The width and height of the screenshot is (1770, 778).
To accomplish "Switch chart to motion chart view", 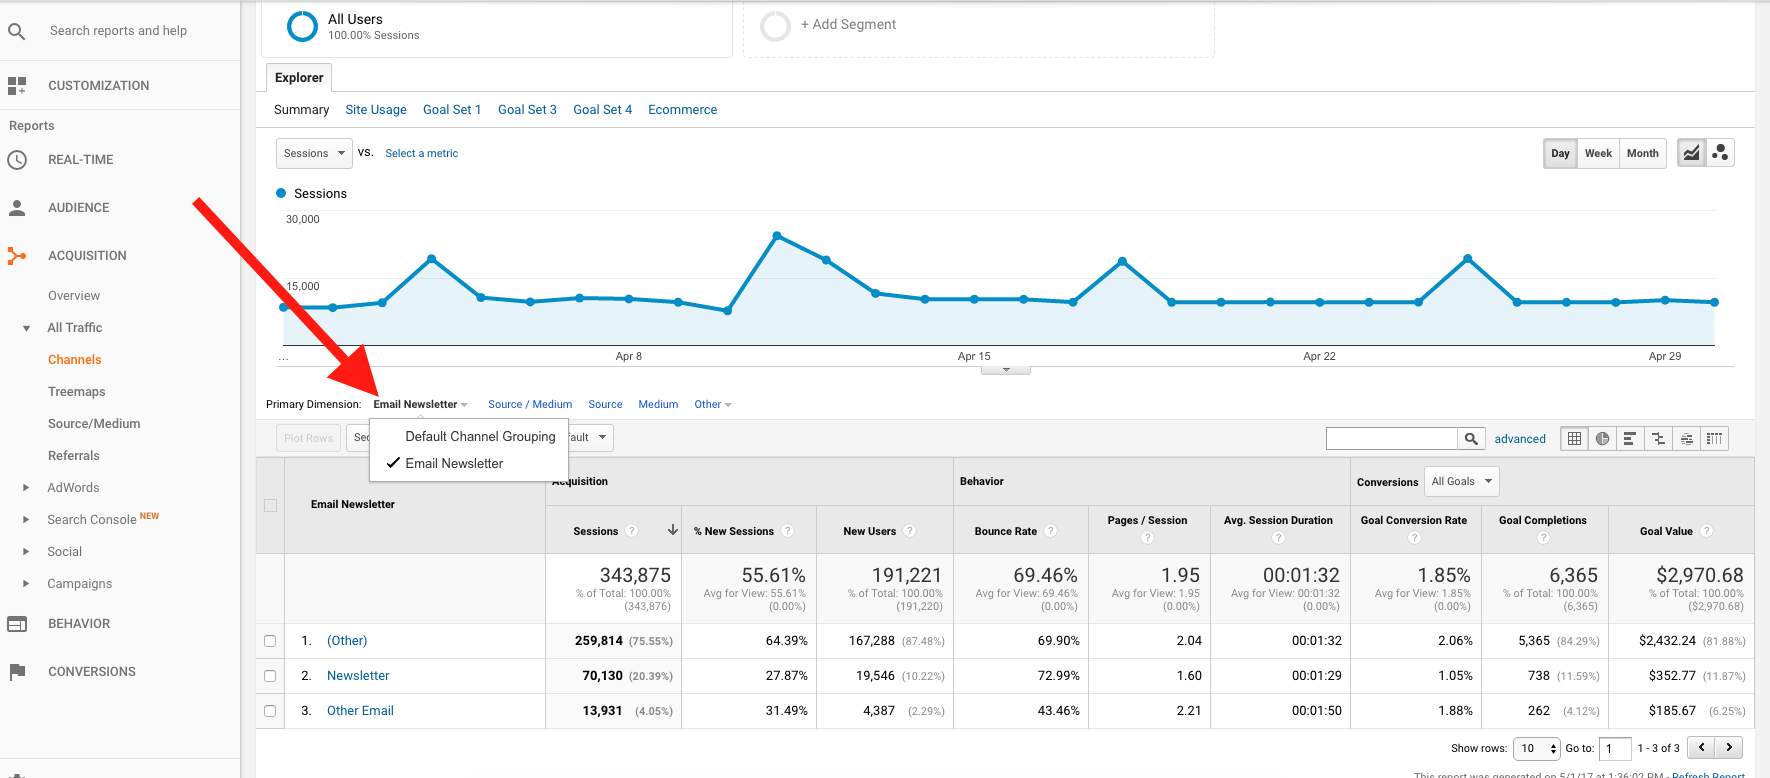I will point(1720,153).
